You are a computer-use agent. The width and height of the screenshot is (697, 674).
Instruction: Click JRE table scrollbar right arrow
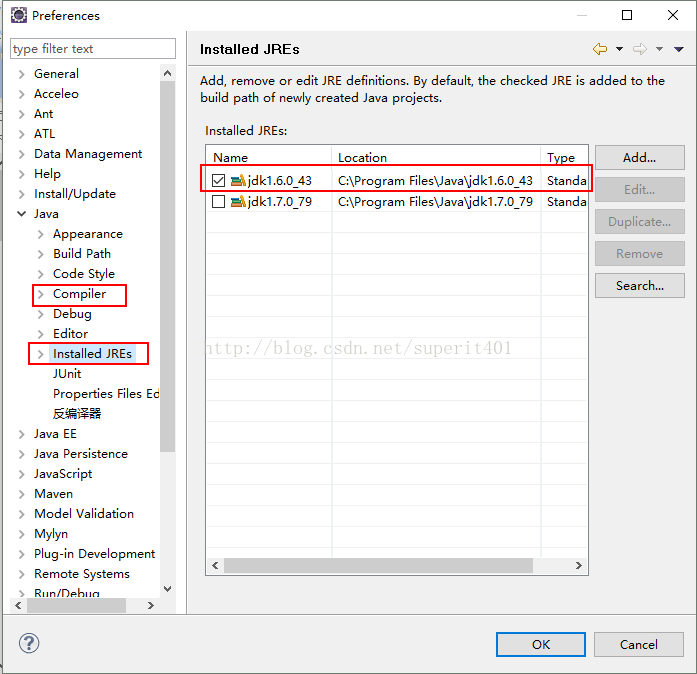point(579,565)
